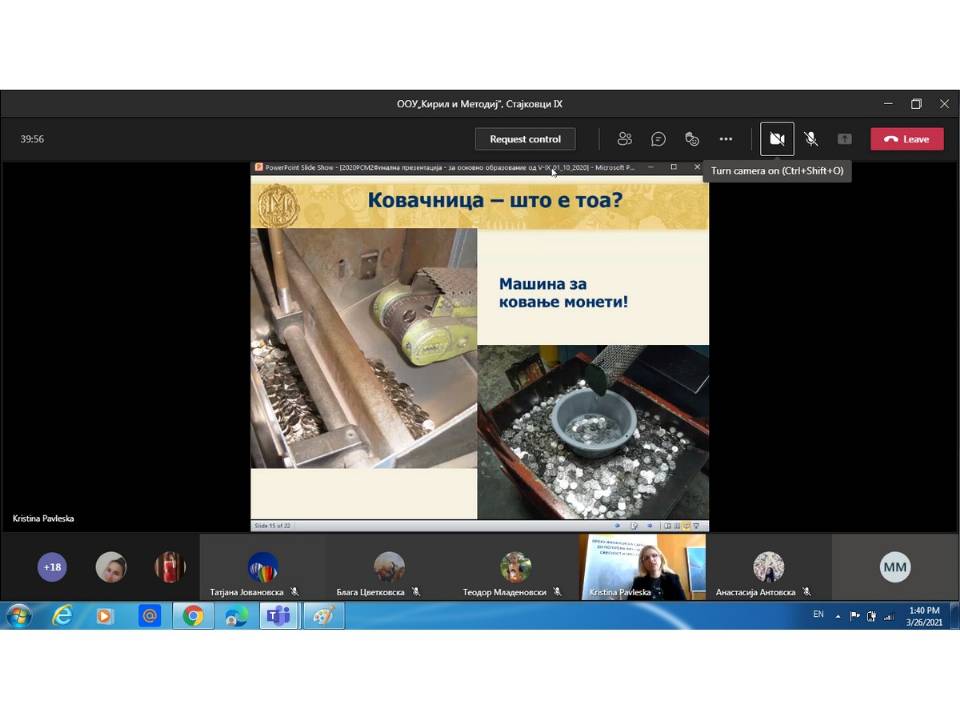Open reactions and raise hand menu
The width and height of the screenshot is (960, 720).
pyautogui.click(x=692, y=139)
